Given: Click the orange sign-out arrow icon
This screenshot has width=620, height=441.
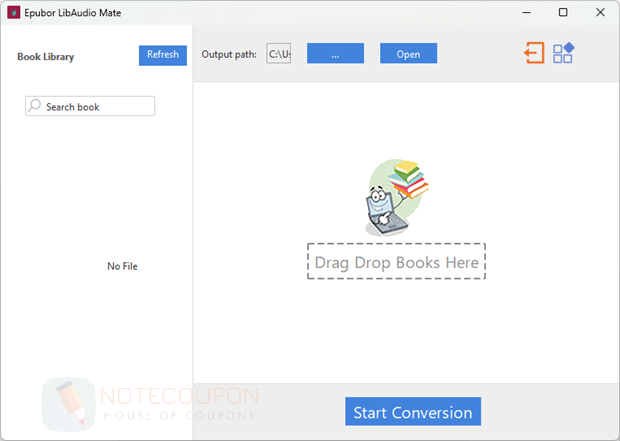Looking at the screenshot, I should click(534, 53).
